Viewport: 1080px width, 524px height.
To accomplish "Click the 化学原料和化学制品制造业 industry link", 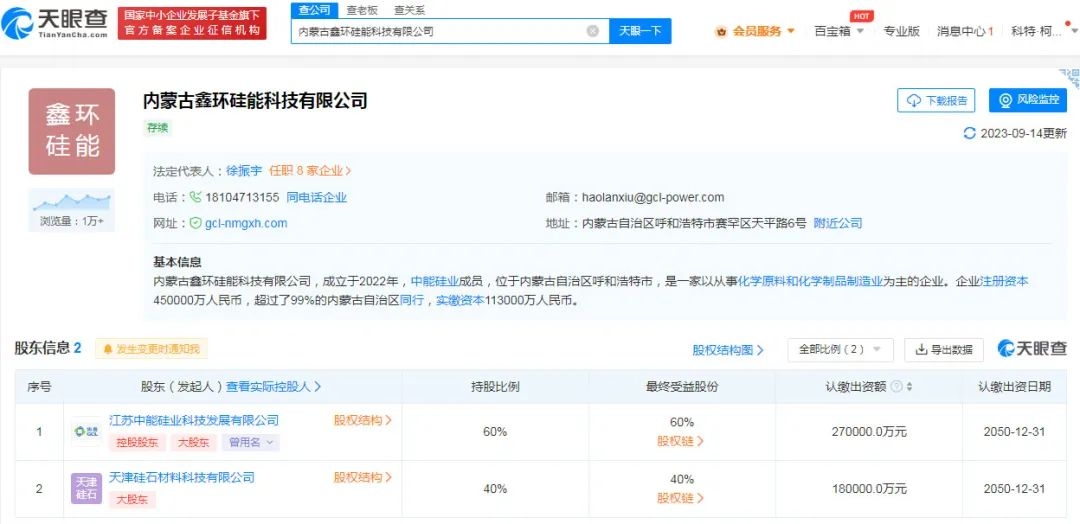I will [810, 282].
